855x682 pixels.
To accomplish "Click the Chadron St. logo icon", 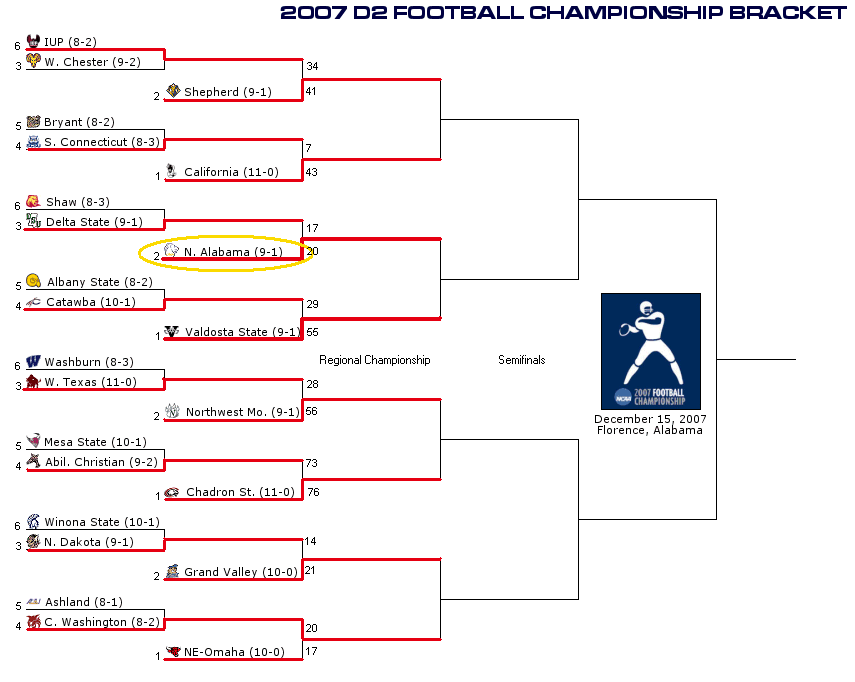I will 172,492.
